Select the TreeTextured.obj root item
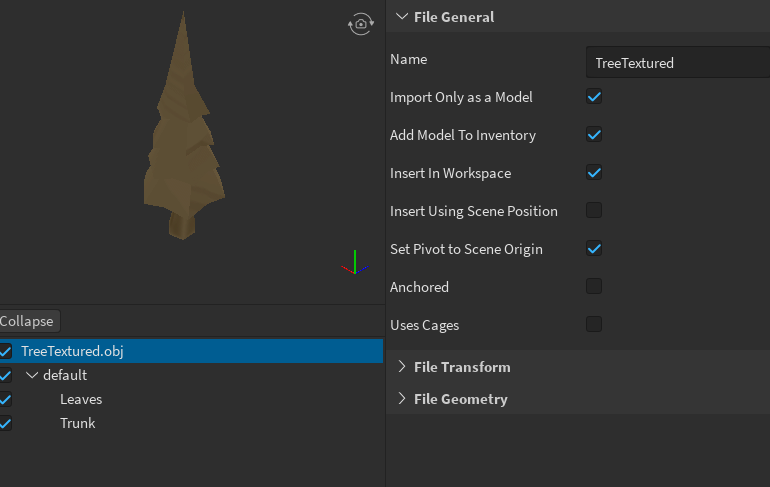The width and height of the screenshot is (770, 487). point(72,351)
